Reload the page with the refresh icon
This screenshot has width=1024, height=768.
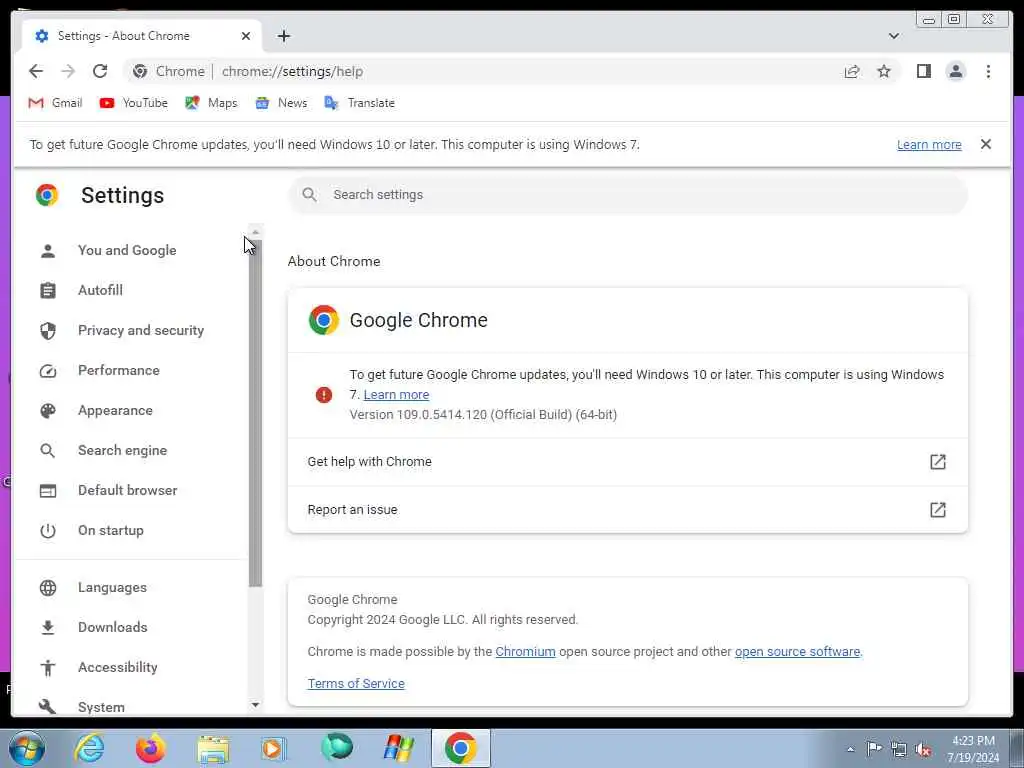pos(100,71)
